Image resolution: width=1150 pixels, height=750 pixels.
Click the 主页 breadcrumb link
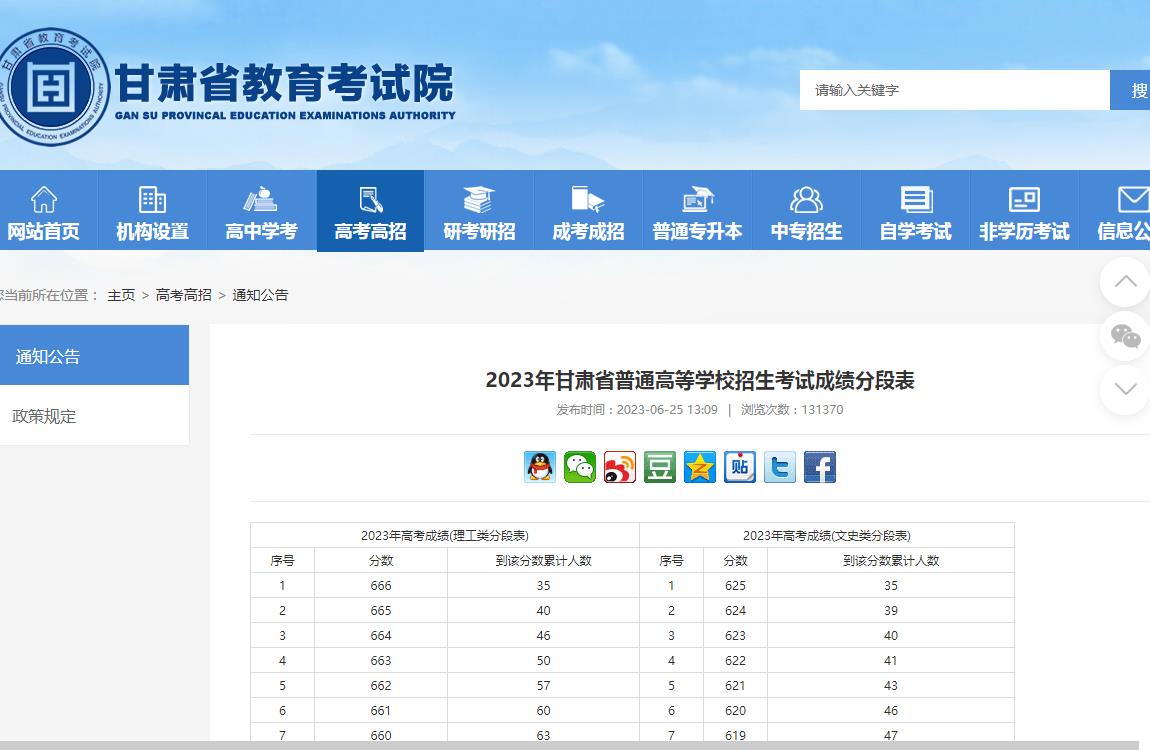122,295
